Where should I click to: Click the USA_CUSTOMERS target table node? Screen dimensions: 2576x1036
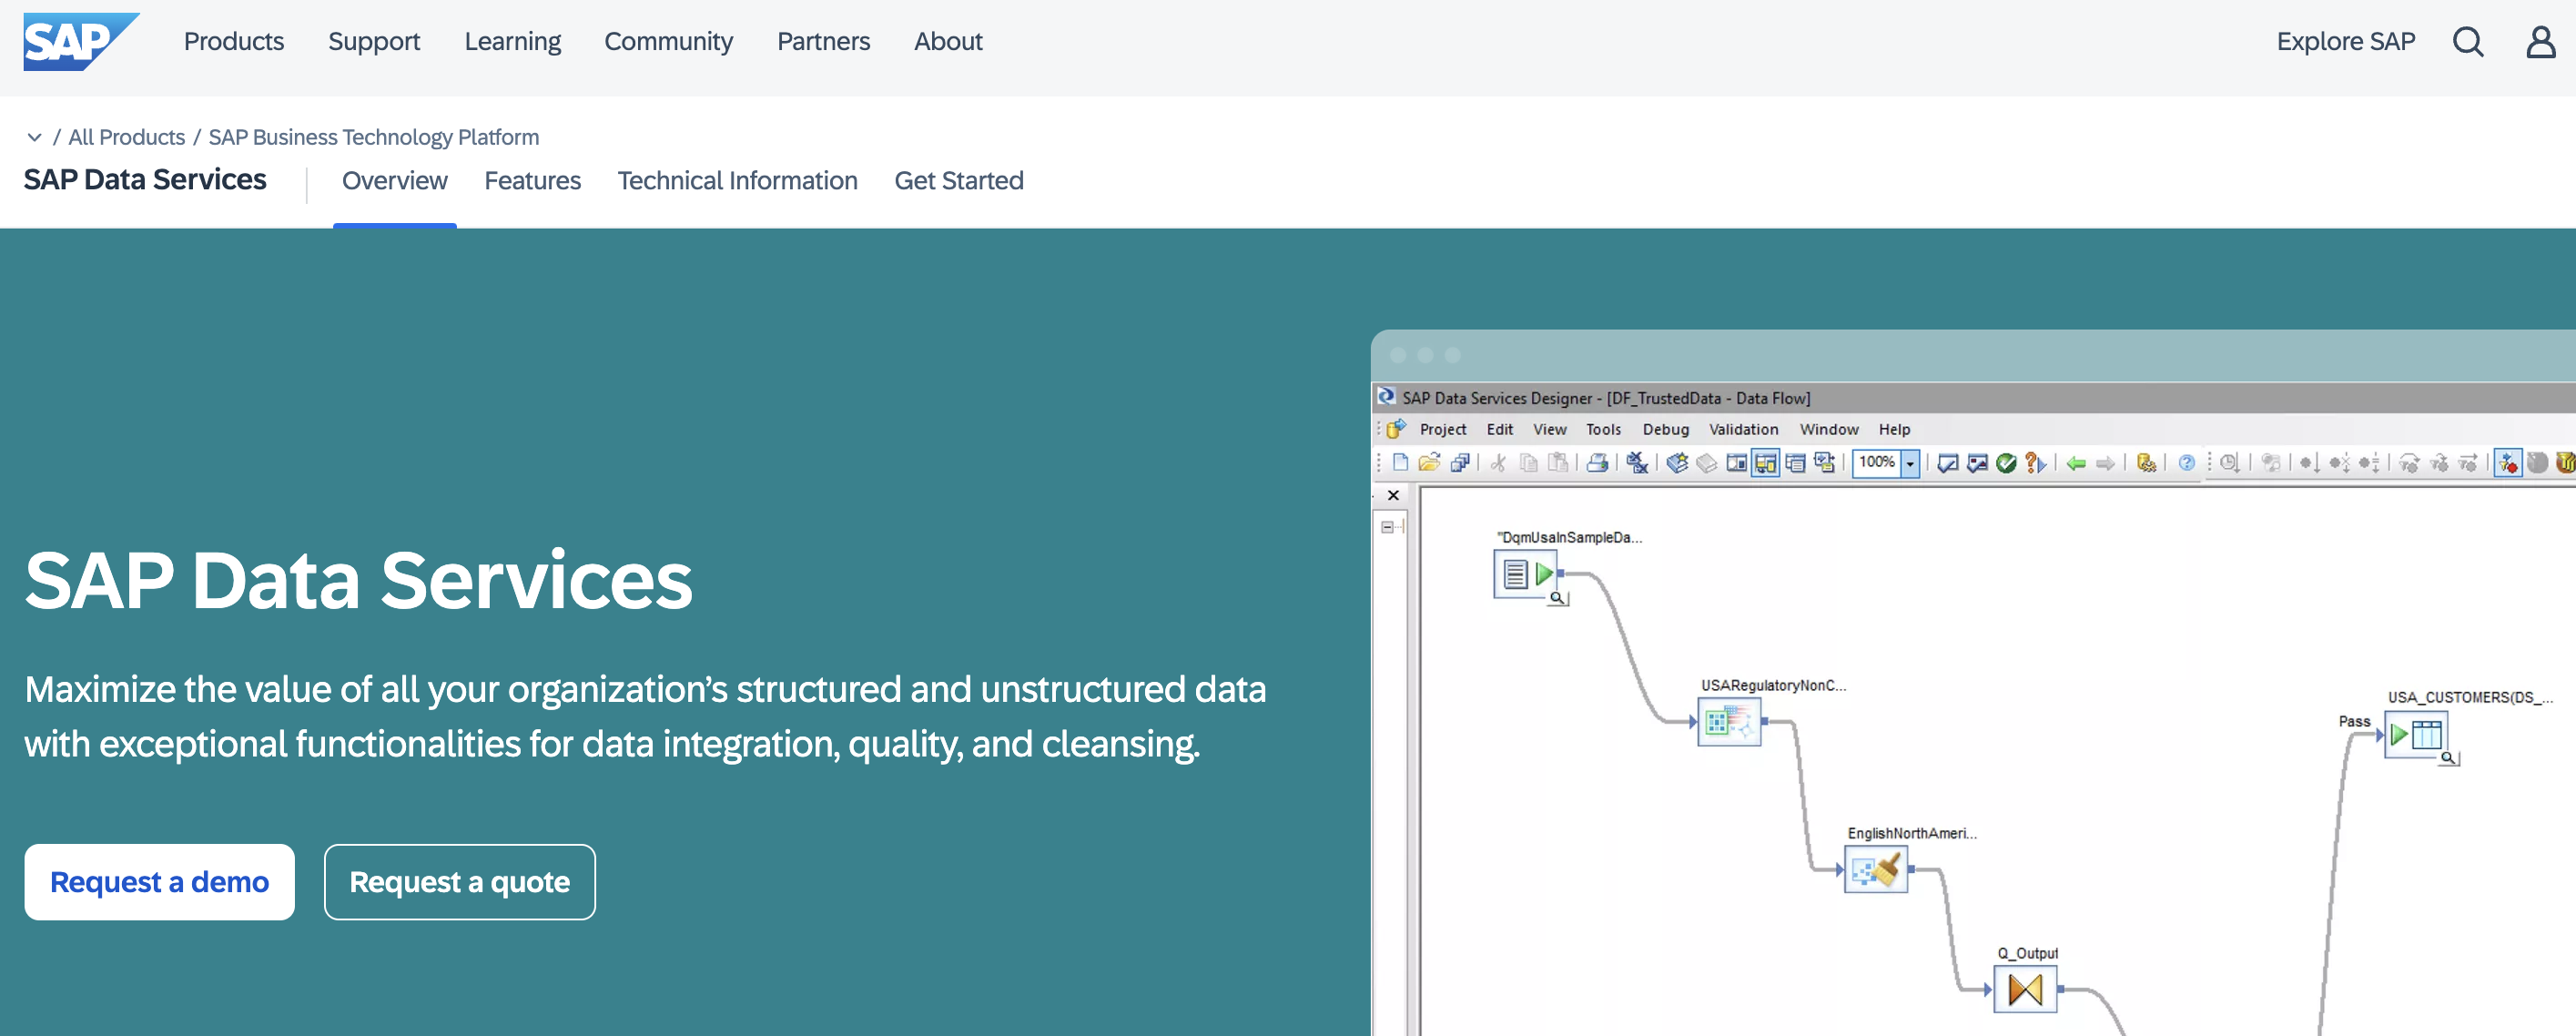coord(2416,735)
